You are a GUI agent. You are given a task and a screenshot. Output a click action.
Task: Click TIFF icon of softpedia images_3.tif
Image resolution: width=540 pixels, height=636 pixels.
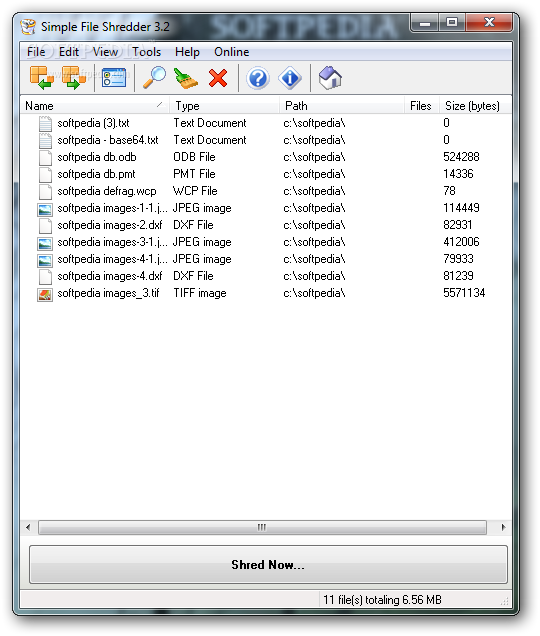(45, 294)
